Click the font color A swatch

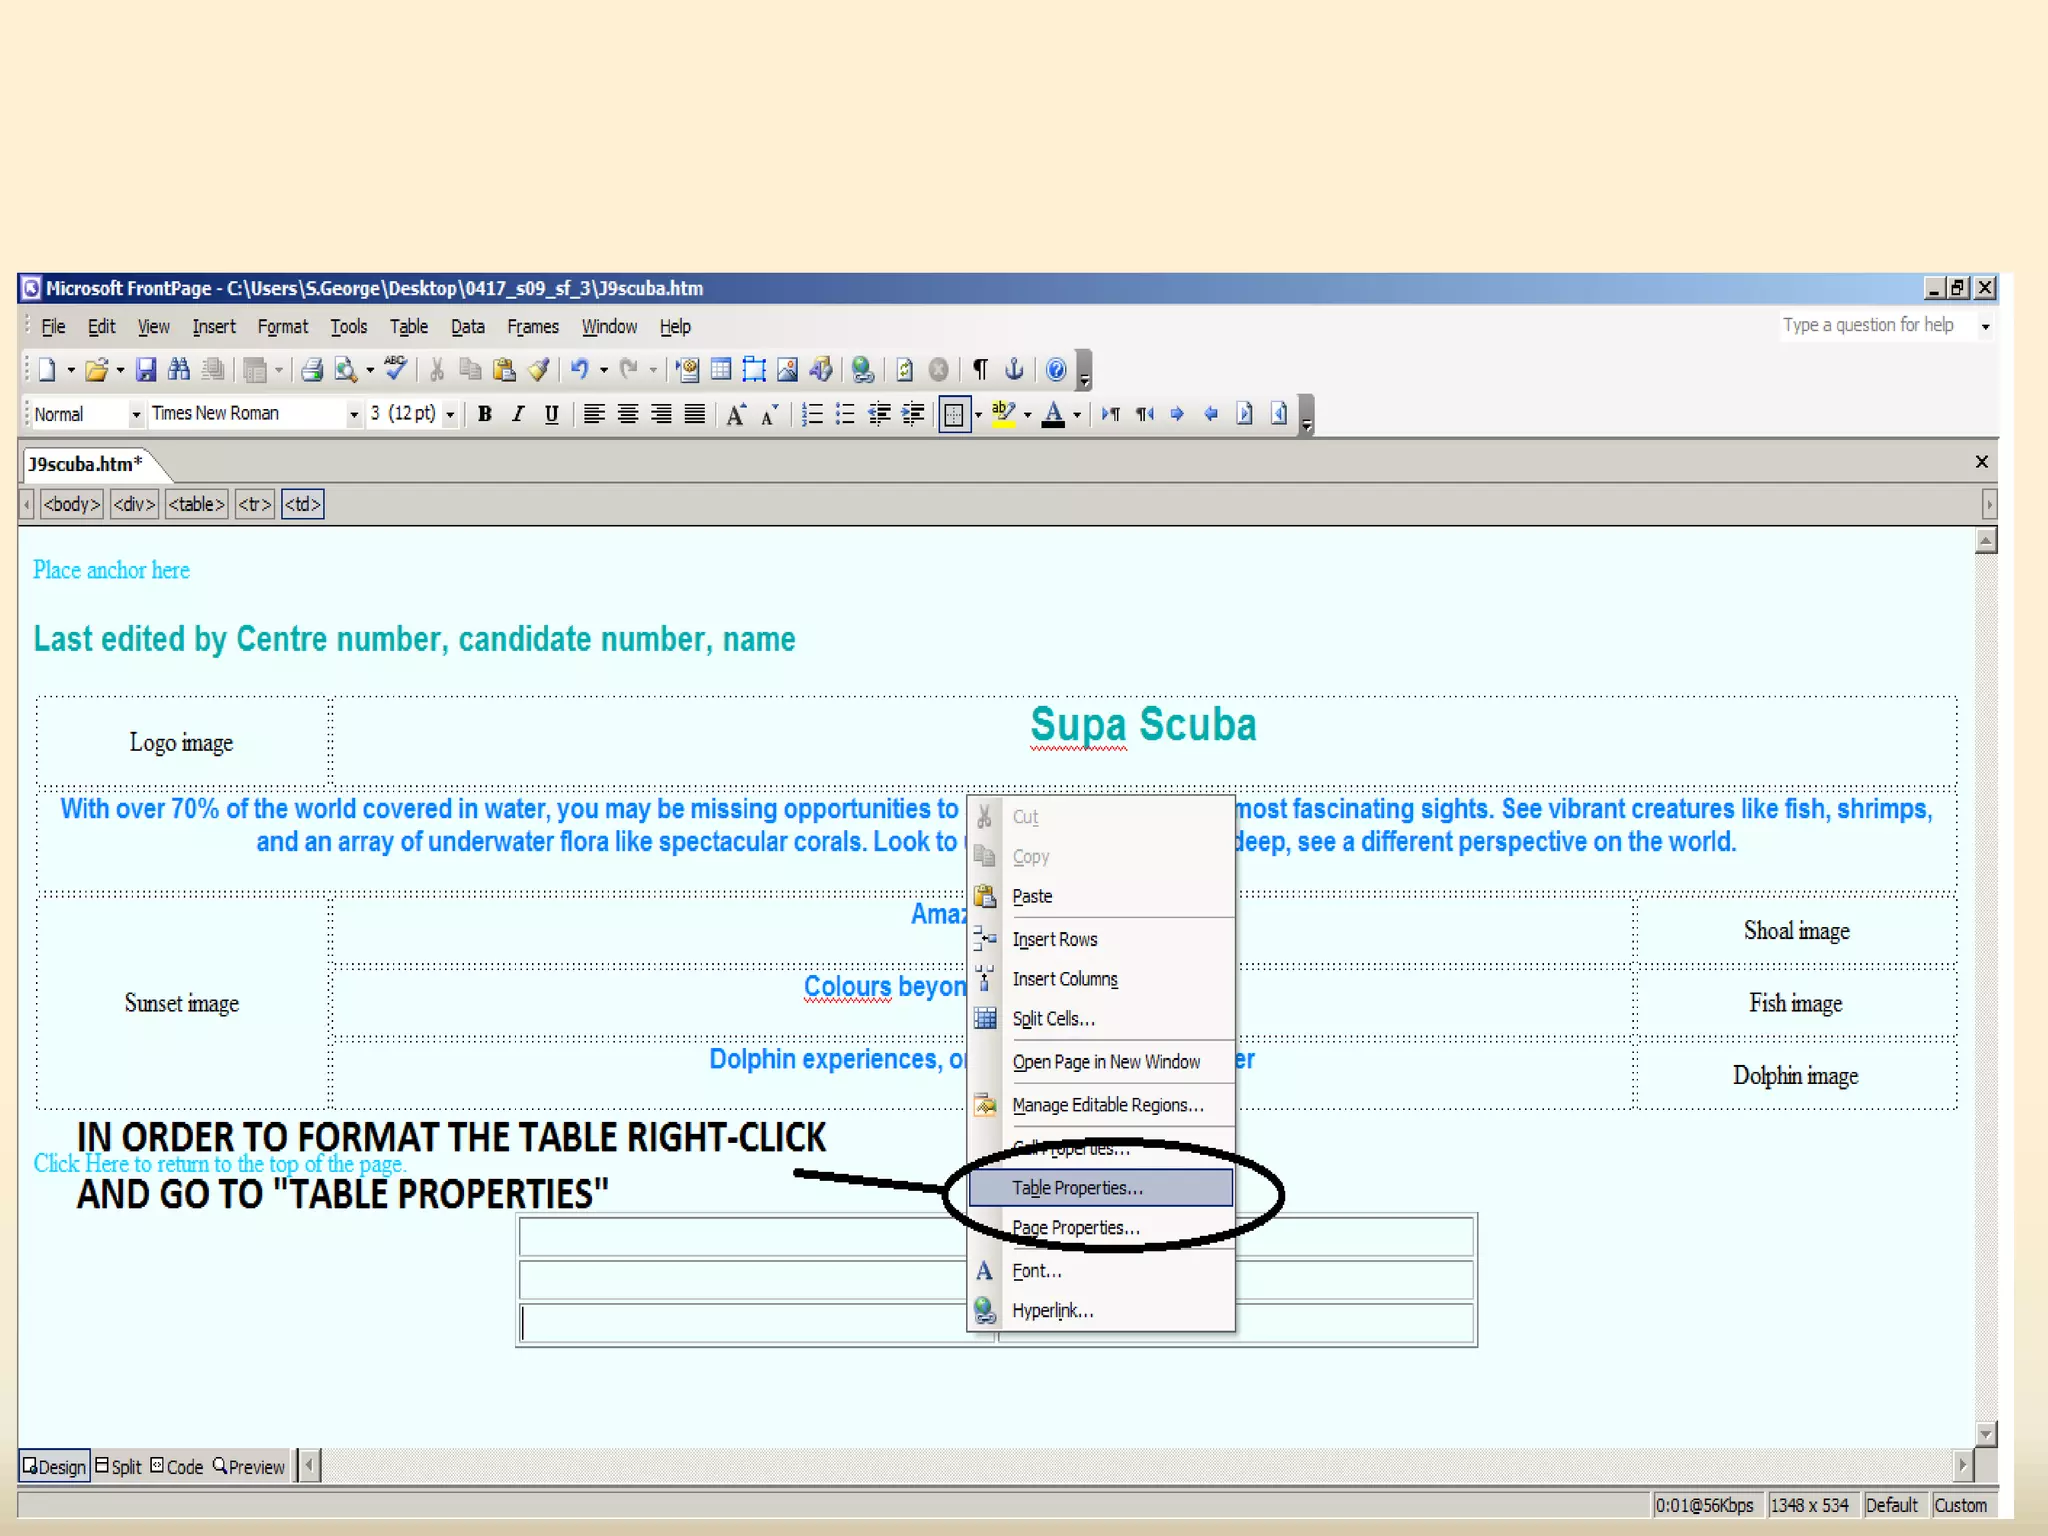click(x=1053, y=414)
